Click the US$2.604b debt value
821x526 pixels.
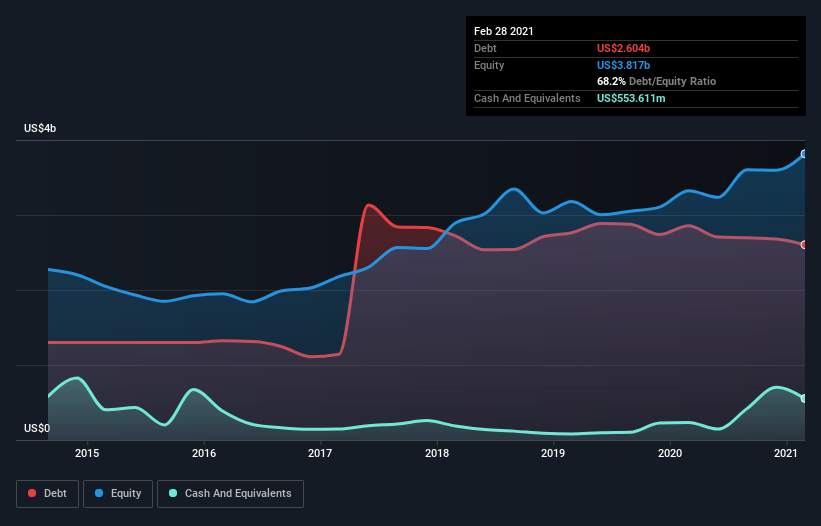pyautogui.click(x=623, y=48)
